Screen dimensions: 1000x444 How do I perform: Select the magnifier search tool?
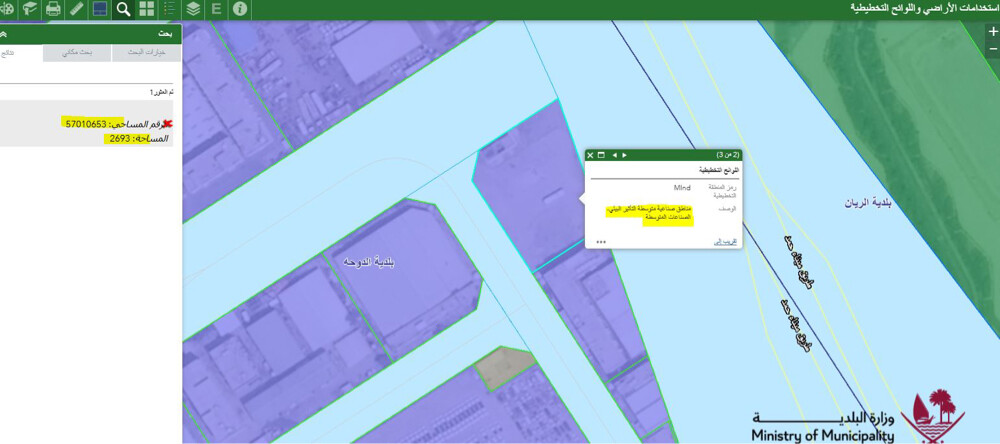point(123,9)
